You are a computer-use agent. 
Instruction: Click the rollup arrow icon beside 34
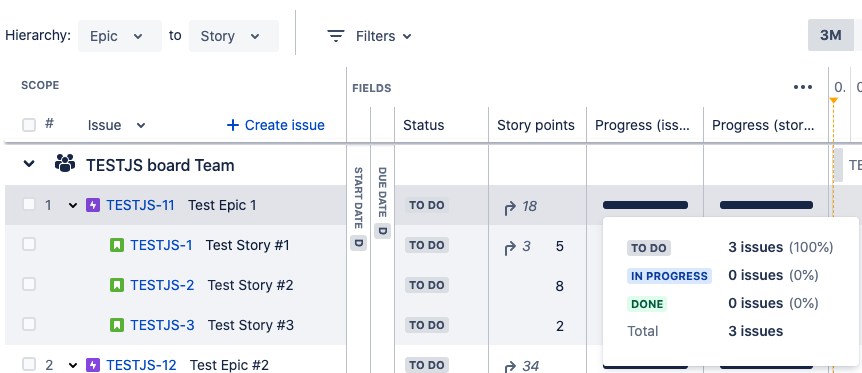click(510, 366)
